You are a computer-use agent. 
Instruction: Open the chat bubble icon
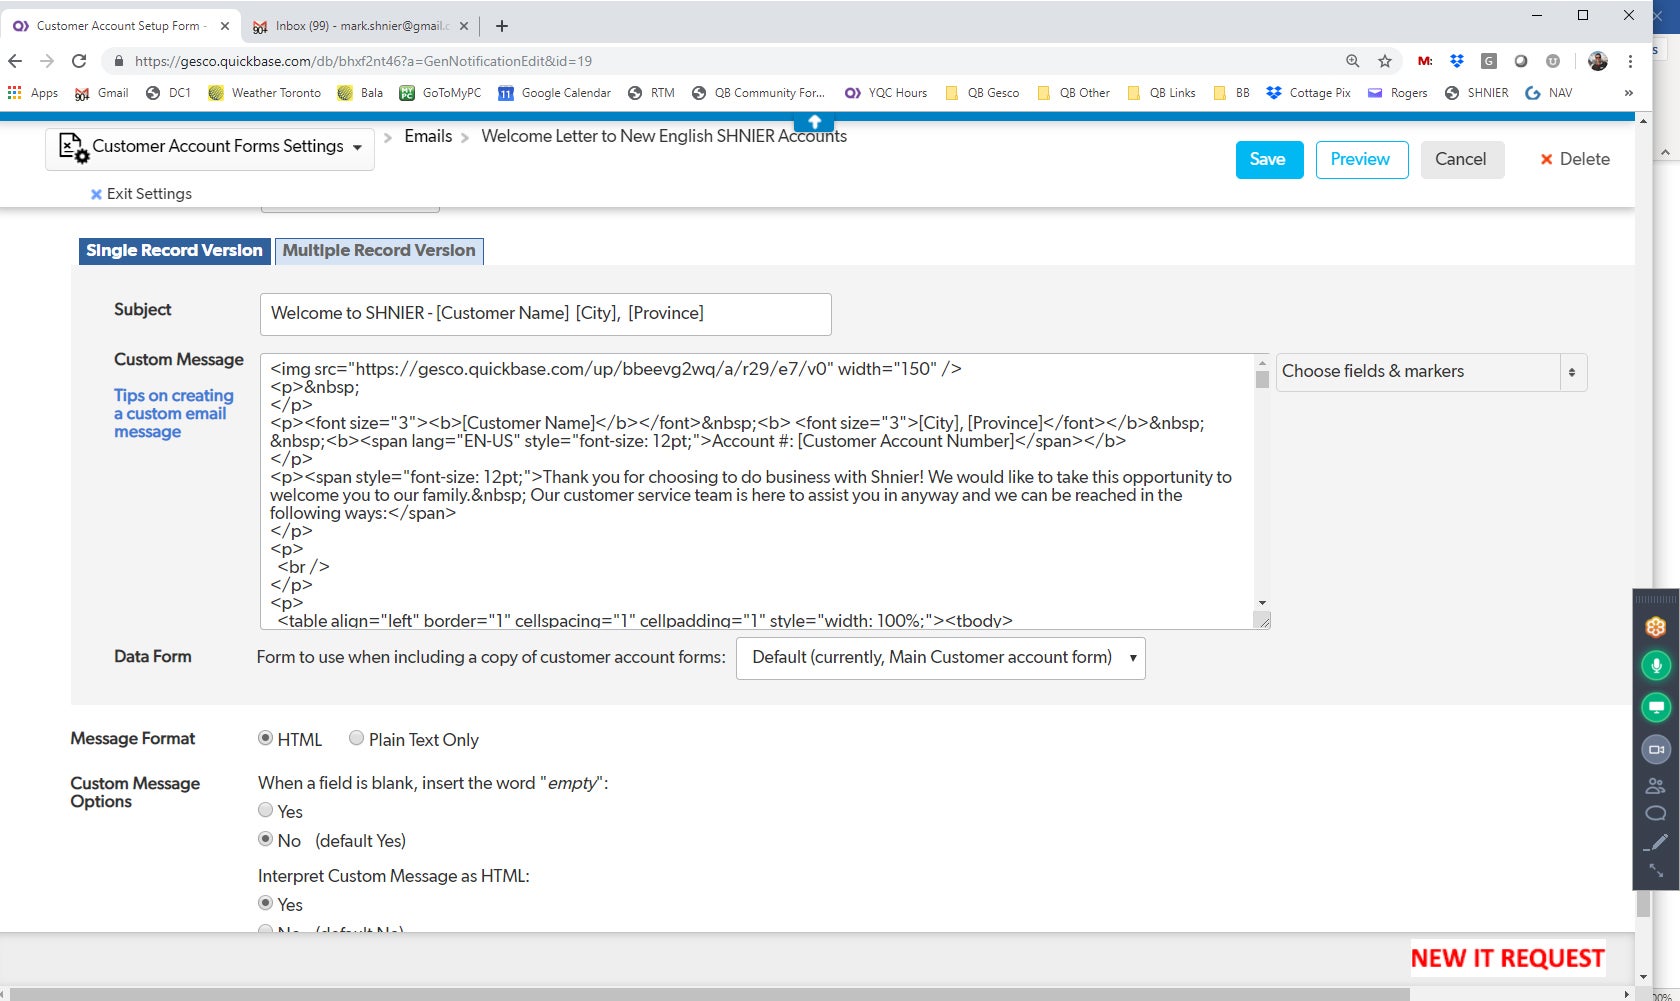click(1656, 813)
